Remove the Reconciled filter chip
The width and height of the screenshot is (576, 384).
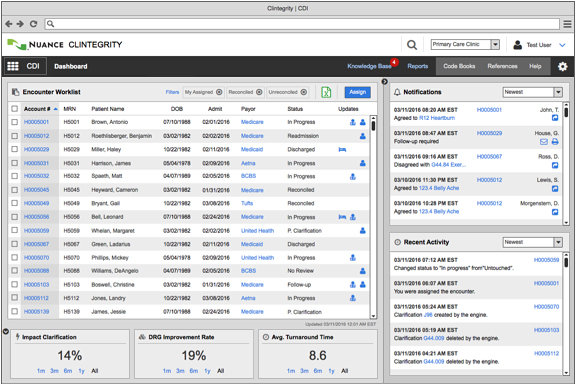259,92
